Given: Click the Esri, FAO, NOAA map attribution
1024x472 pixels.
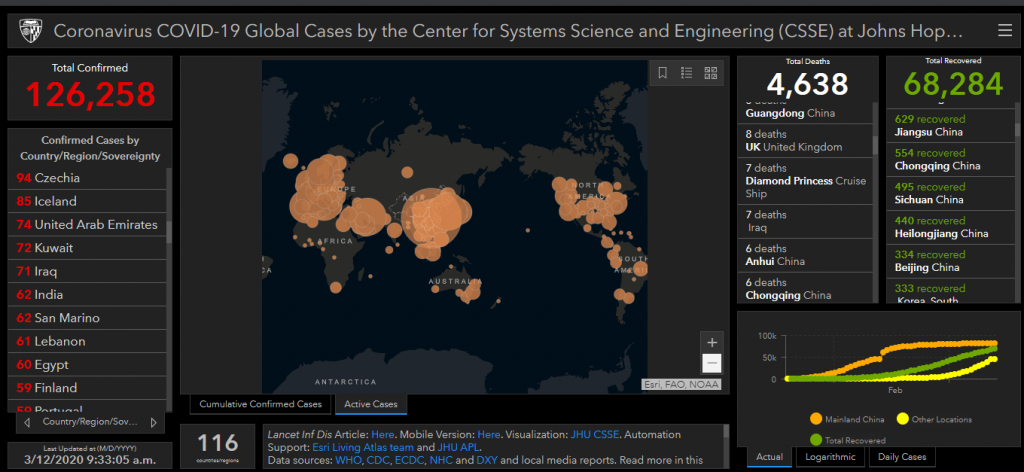Looking at the screenshot, I should 681,385.
